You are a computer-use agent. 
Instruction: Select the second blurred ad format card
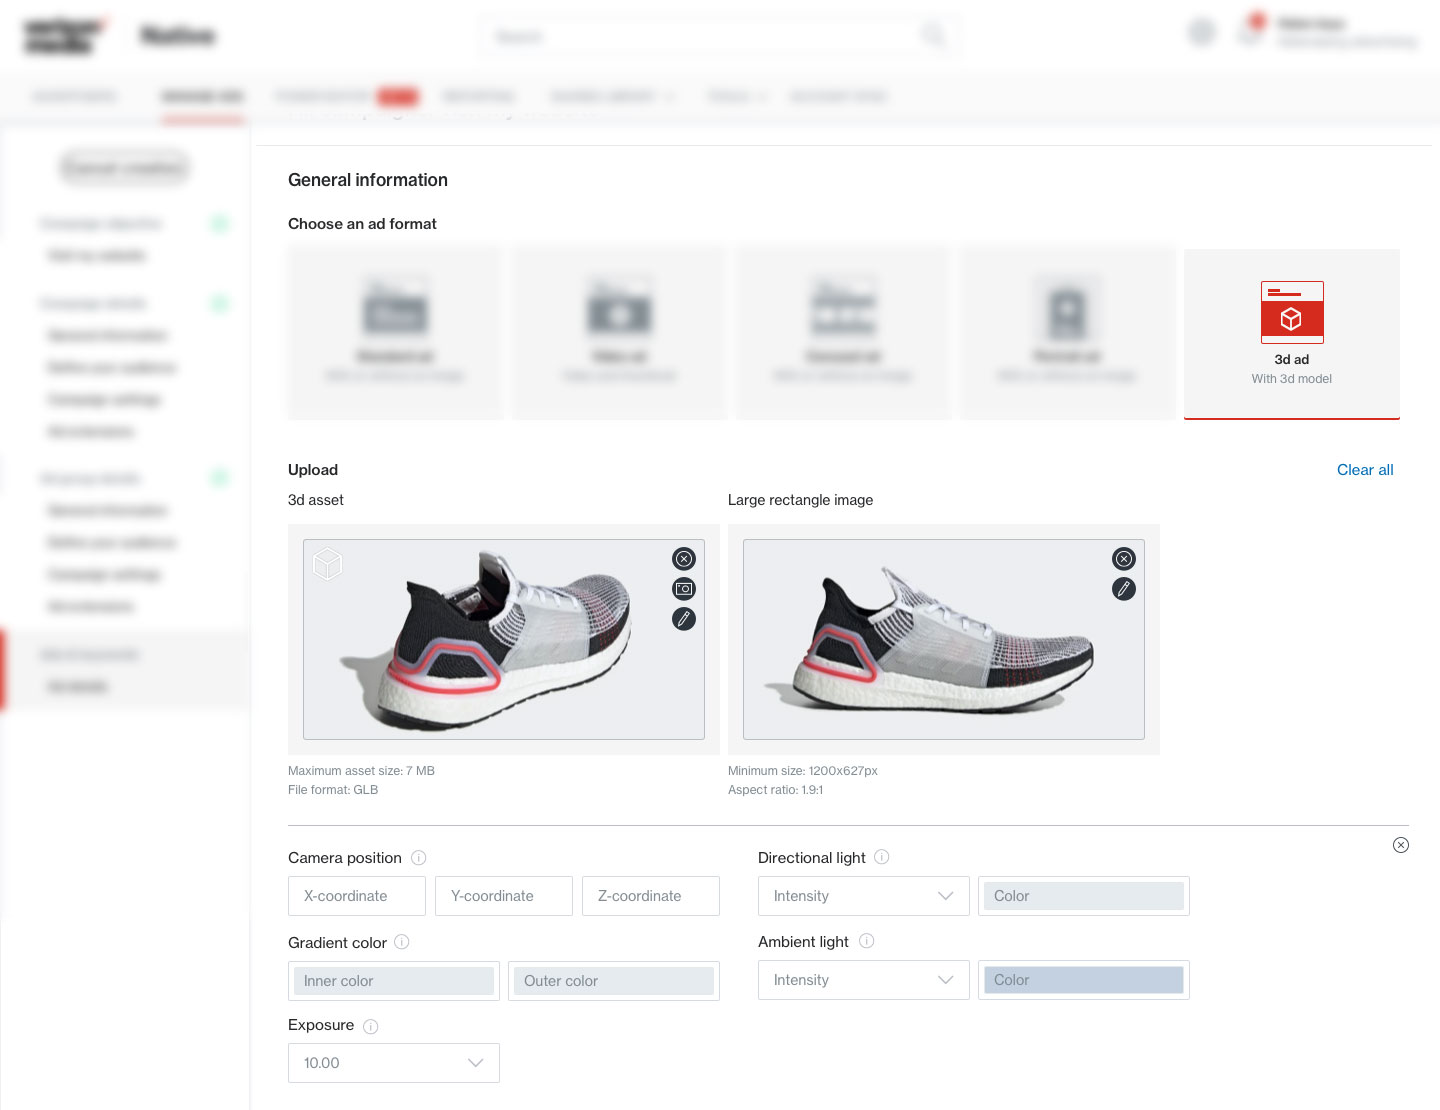click(x=619, y=334)
